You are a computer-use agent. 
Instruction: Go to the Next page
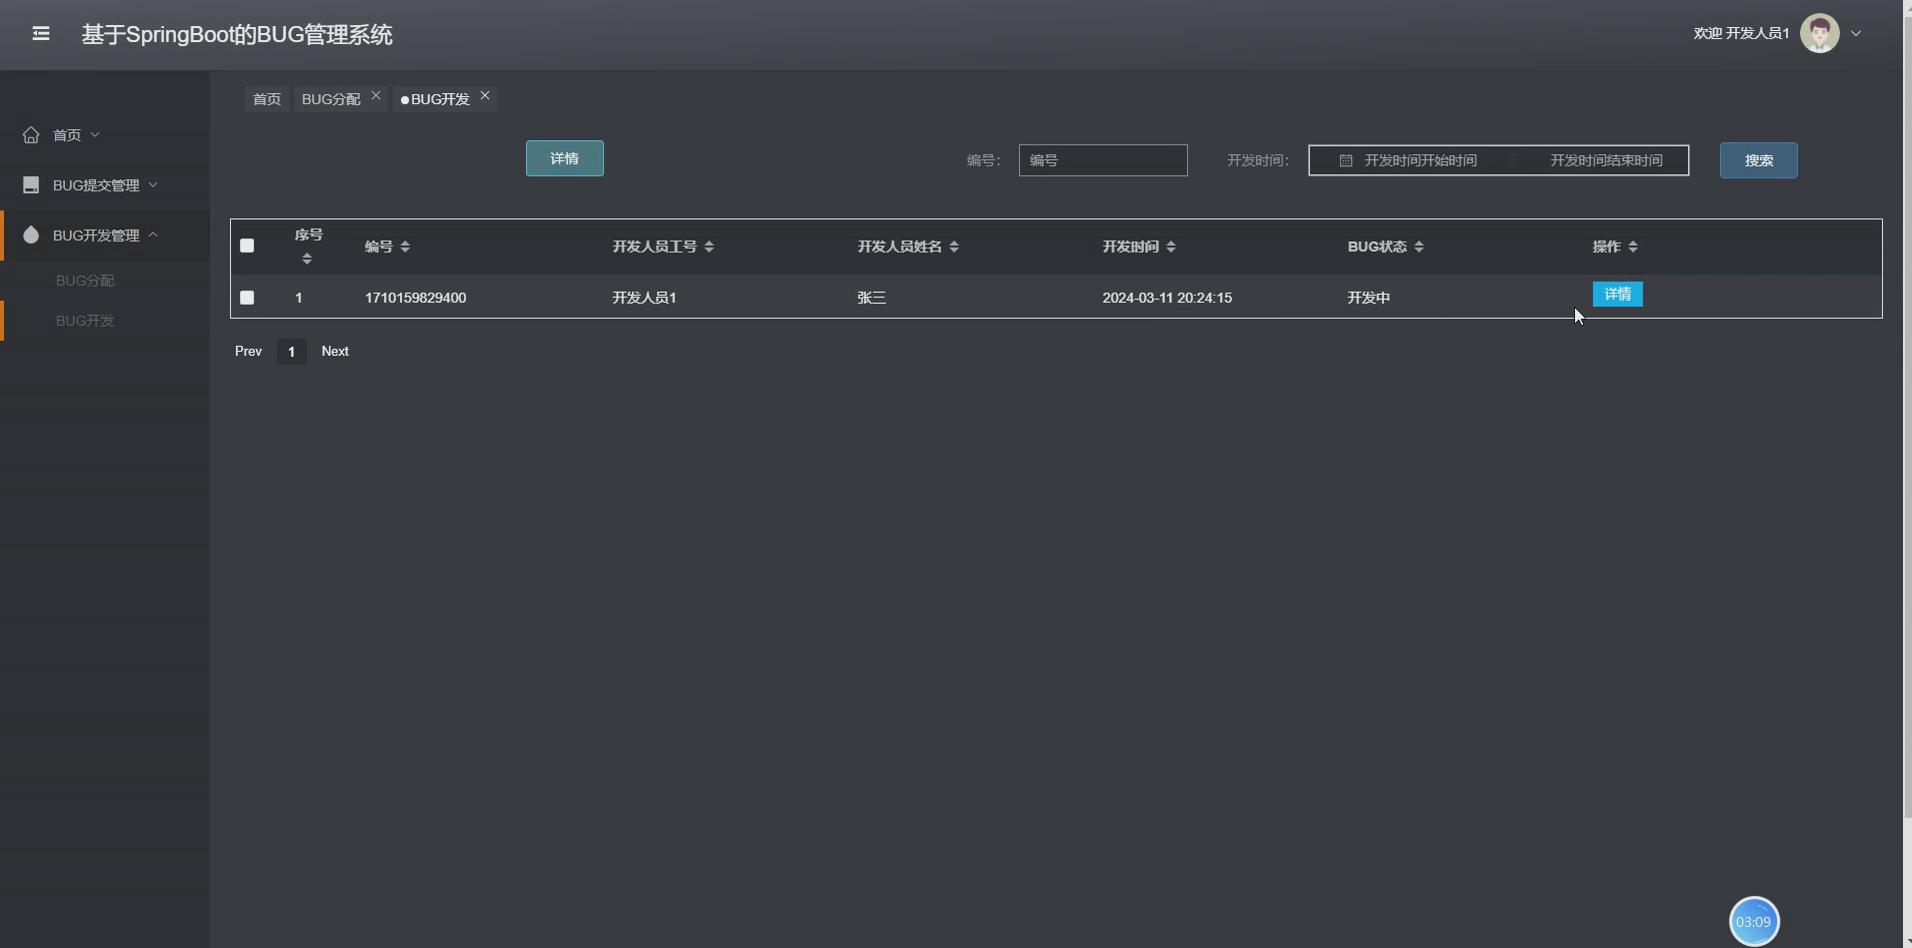pyautogui.click(x=335, y=351)
